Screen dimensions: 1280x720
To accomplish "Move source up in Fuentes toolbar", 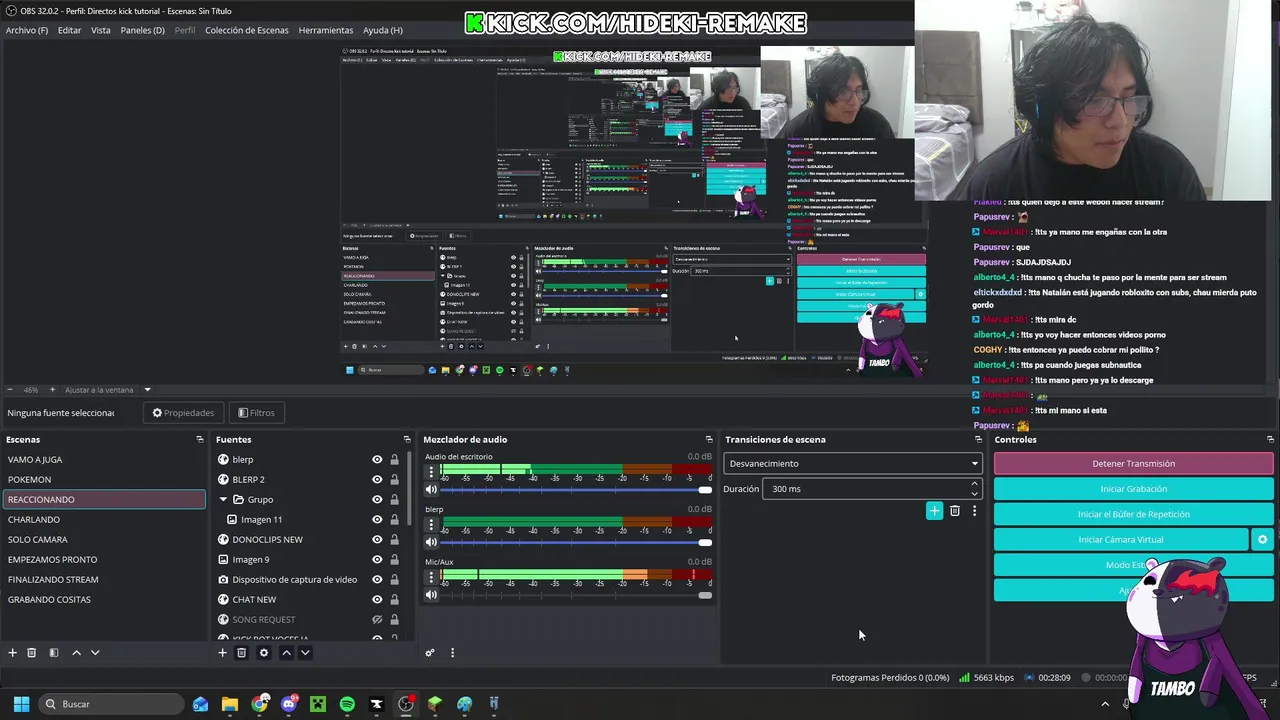I will 286,653.
